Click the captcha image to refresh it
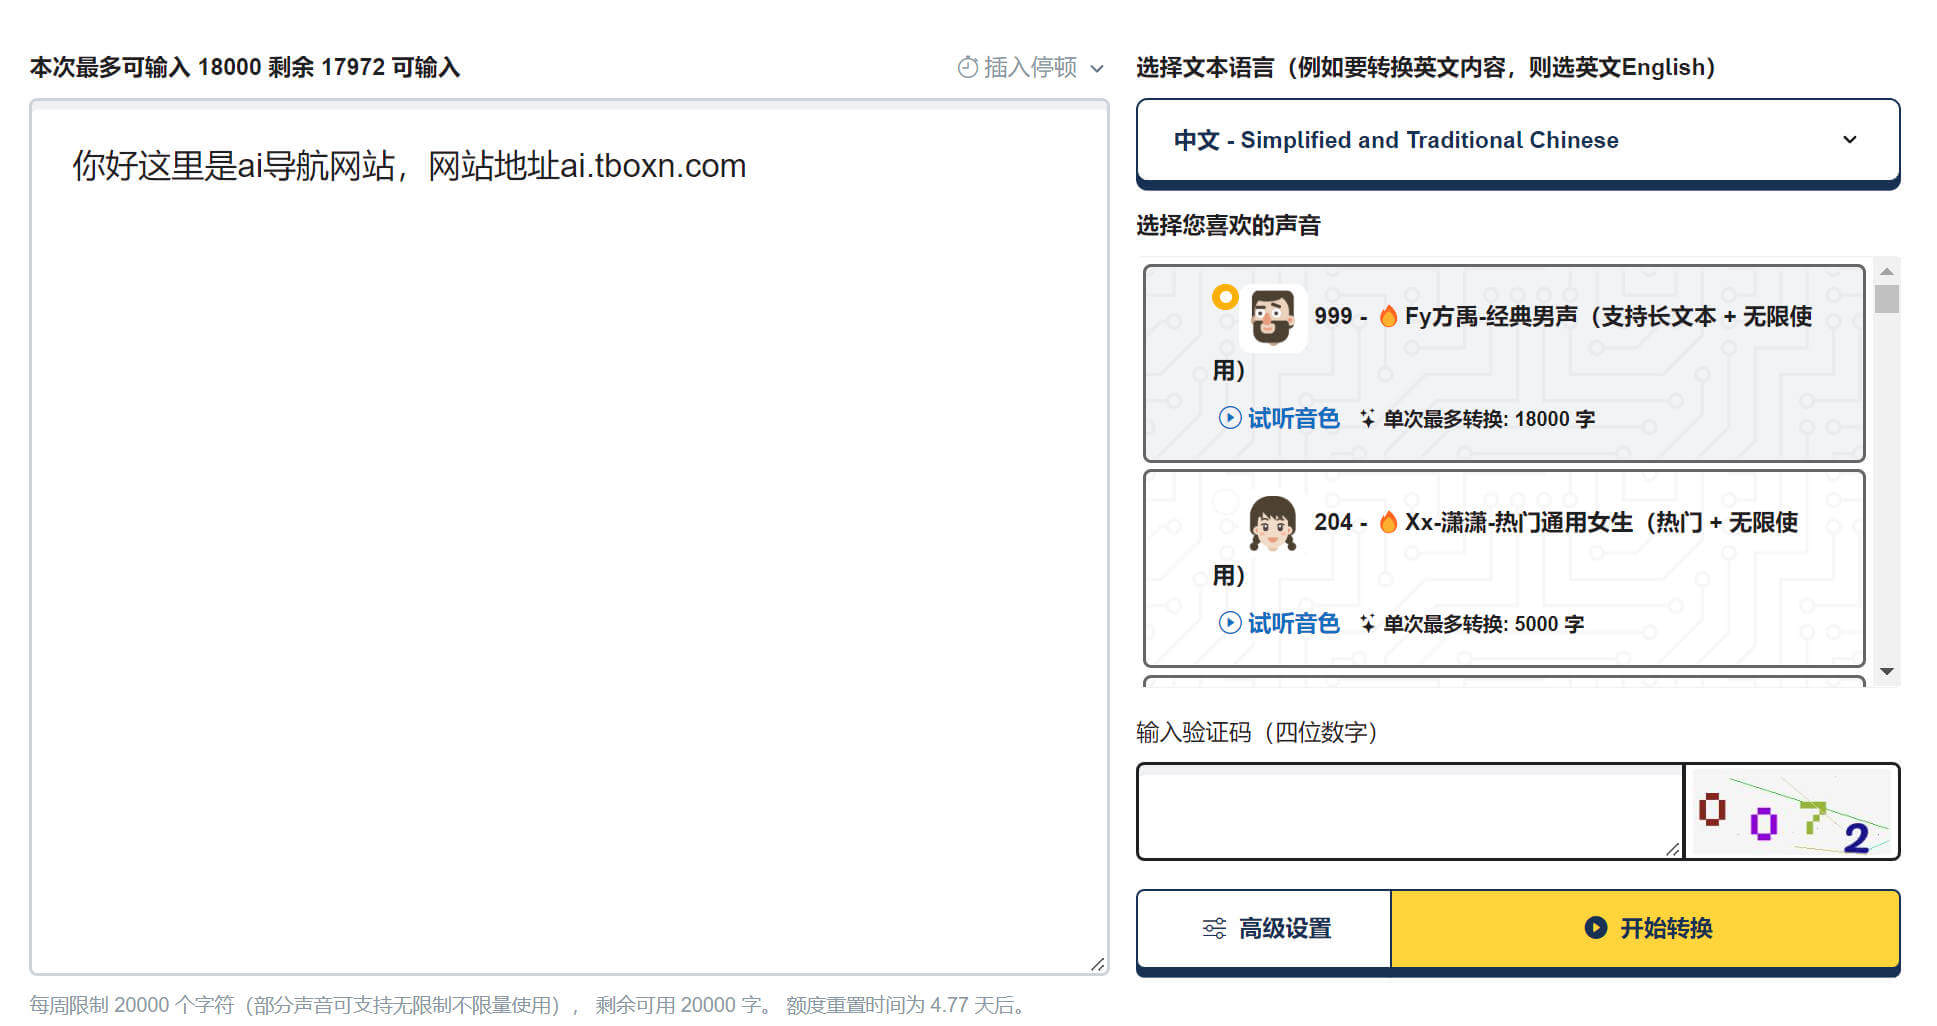 click(x=1791, y=812)
